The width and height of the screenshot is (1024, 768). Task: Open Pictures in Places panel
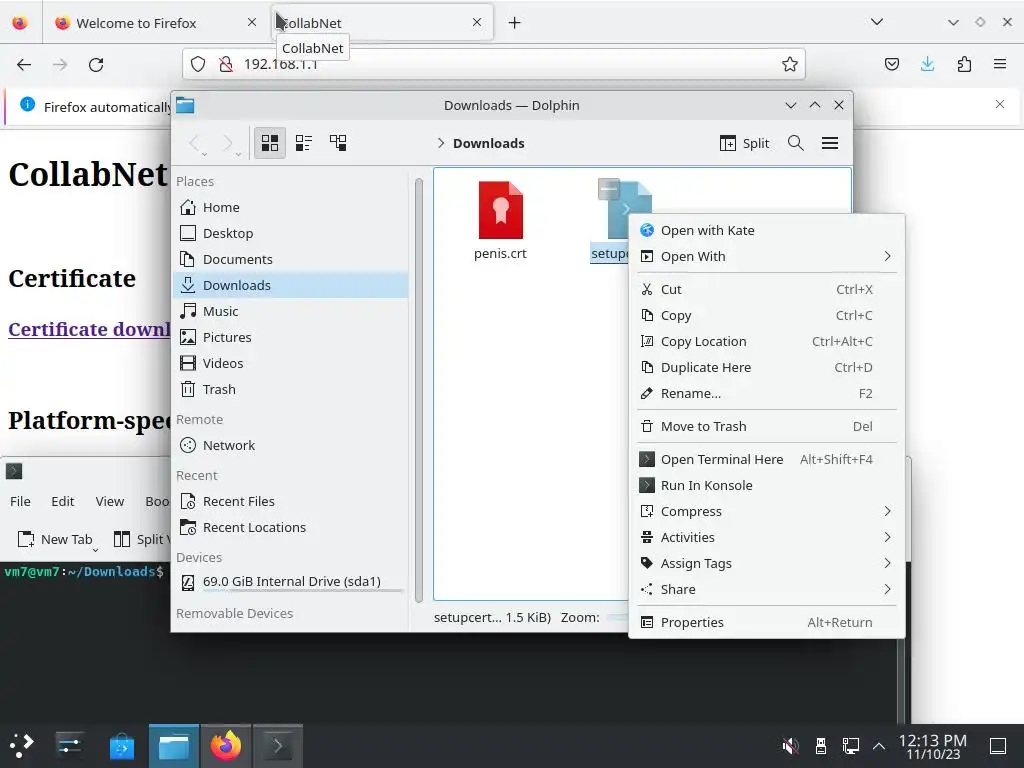pos(291,337)
